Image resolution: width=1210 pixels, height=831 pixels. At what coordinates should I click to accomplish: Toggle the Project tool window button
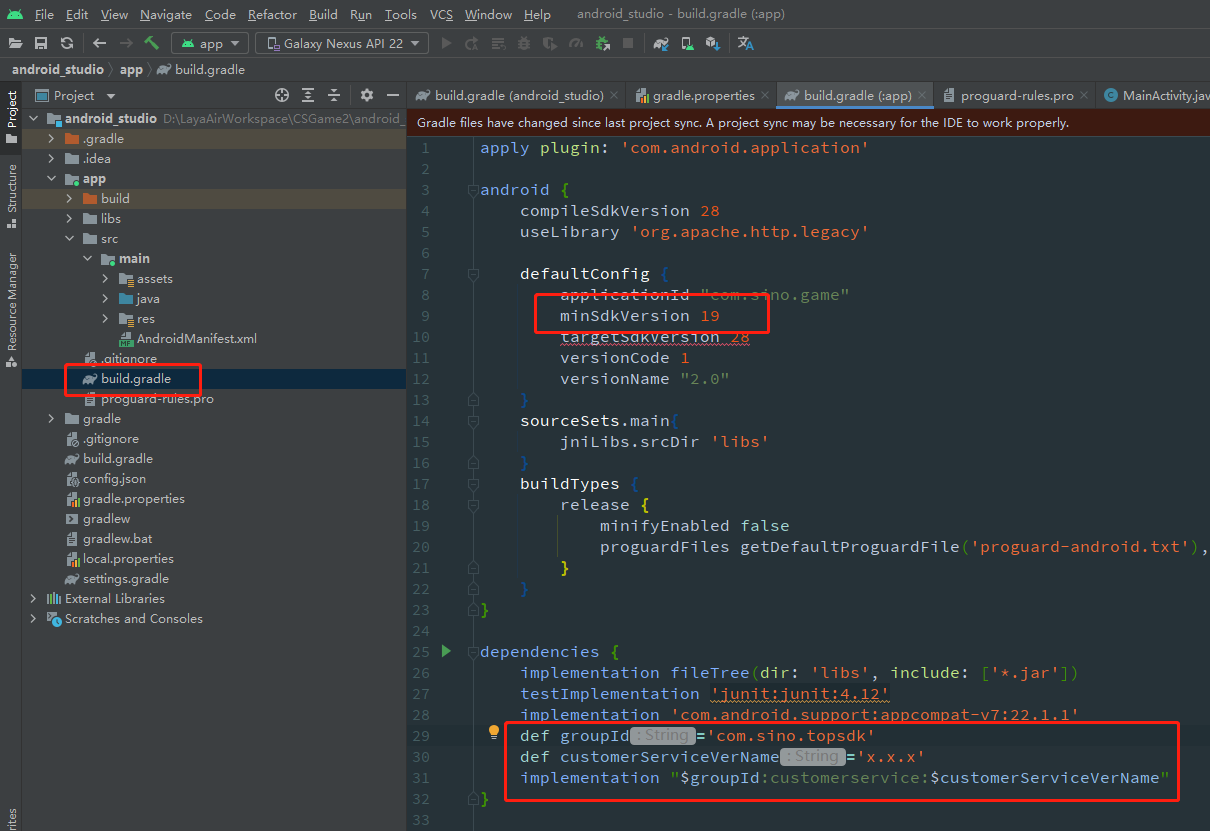11,116
